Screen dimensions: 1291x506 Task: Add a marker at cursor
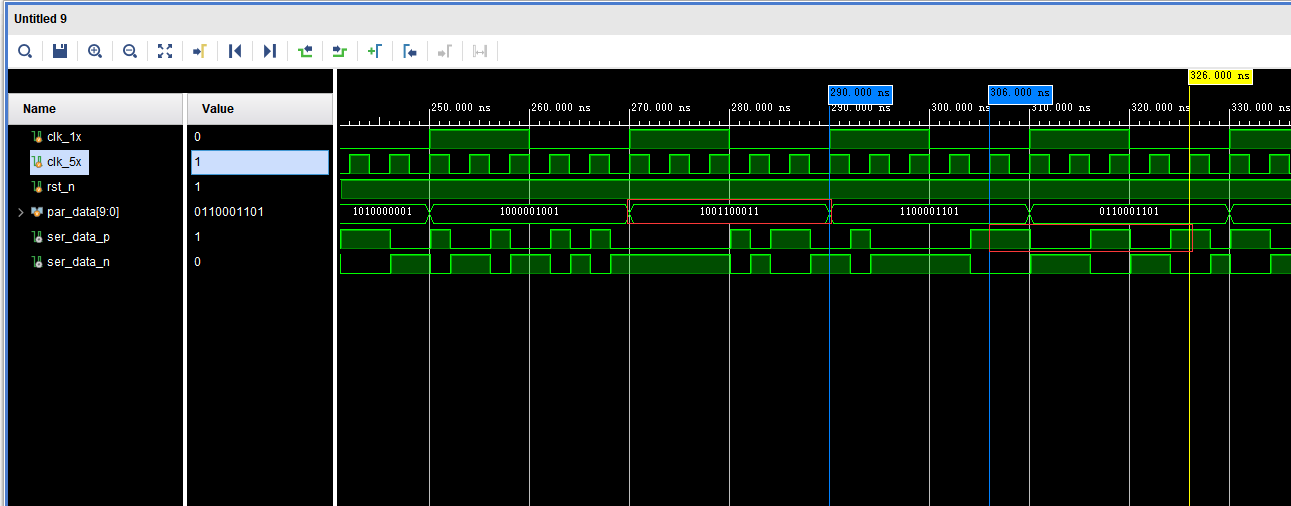tap(374, 51)
